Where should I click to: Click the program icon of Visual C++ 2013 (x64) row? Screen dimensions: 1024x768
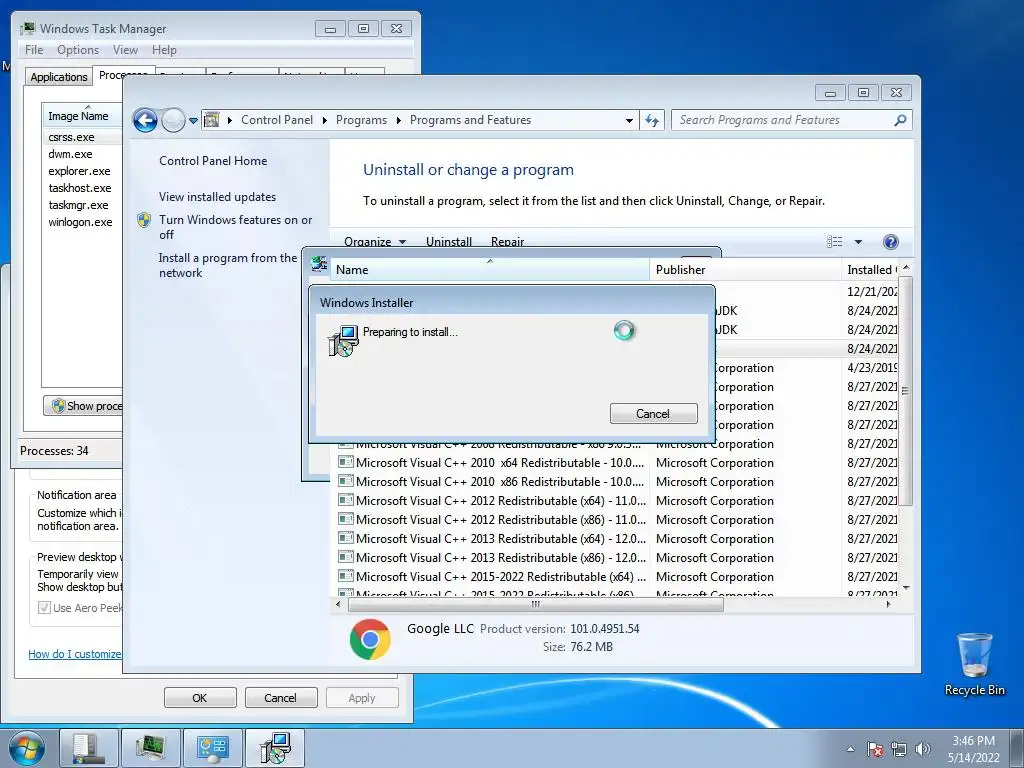tap(345, 538)
